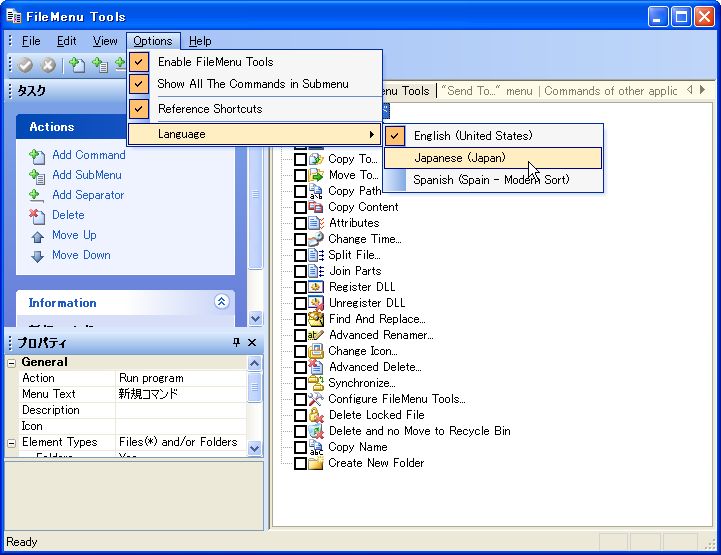The height and width of the screenshot is (555, 721).
Task: Click the Copy Name icon
Action: (316, 447)
